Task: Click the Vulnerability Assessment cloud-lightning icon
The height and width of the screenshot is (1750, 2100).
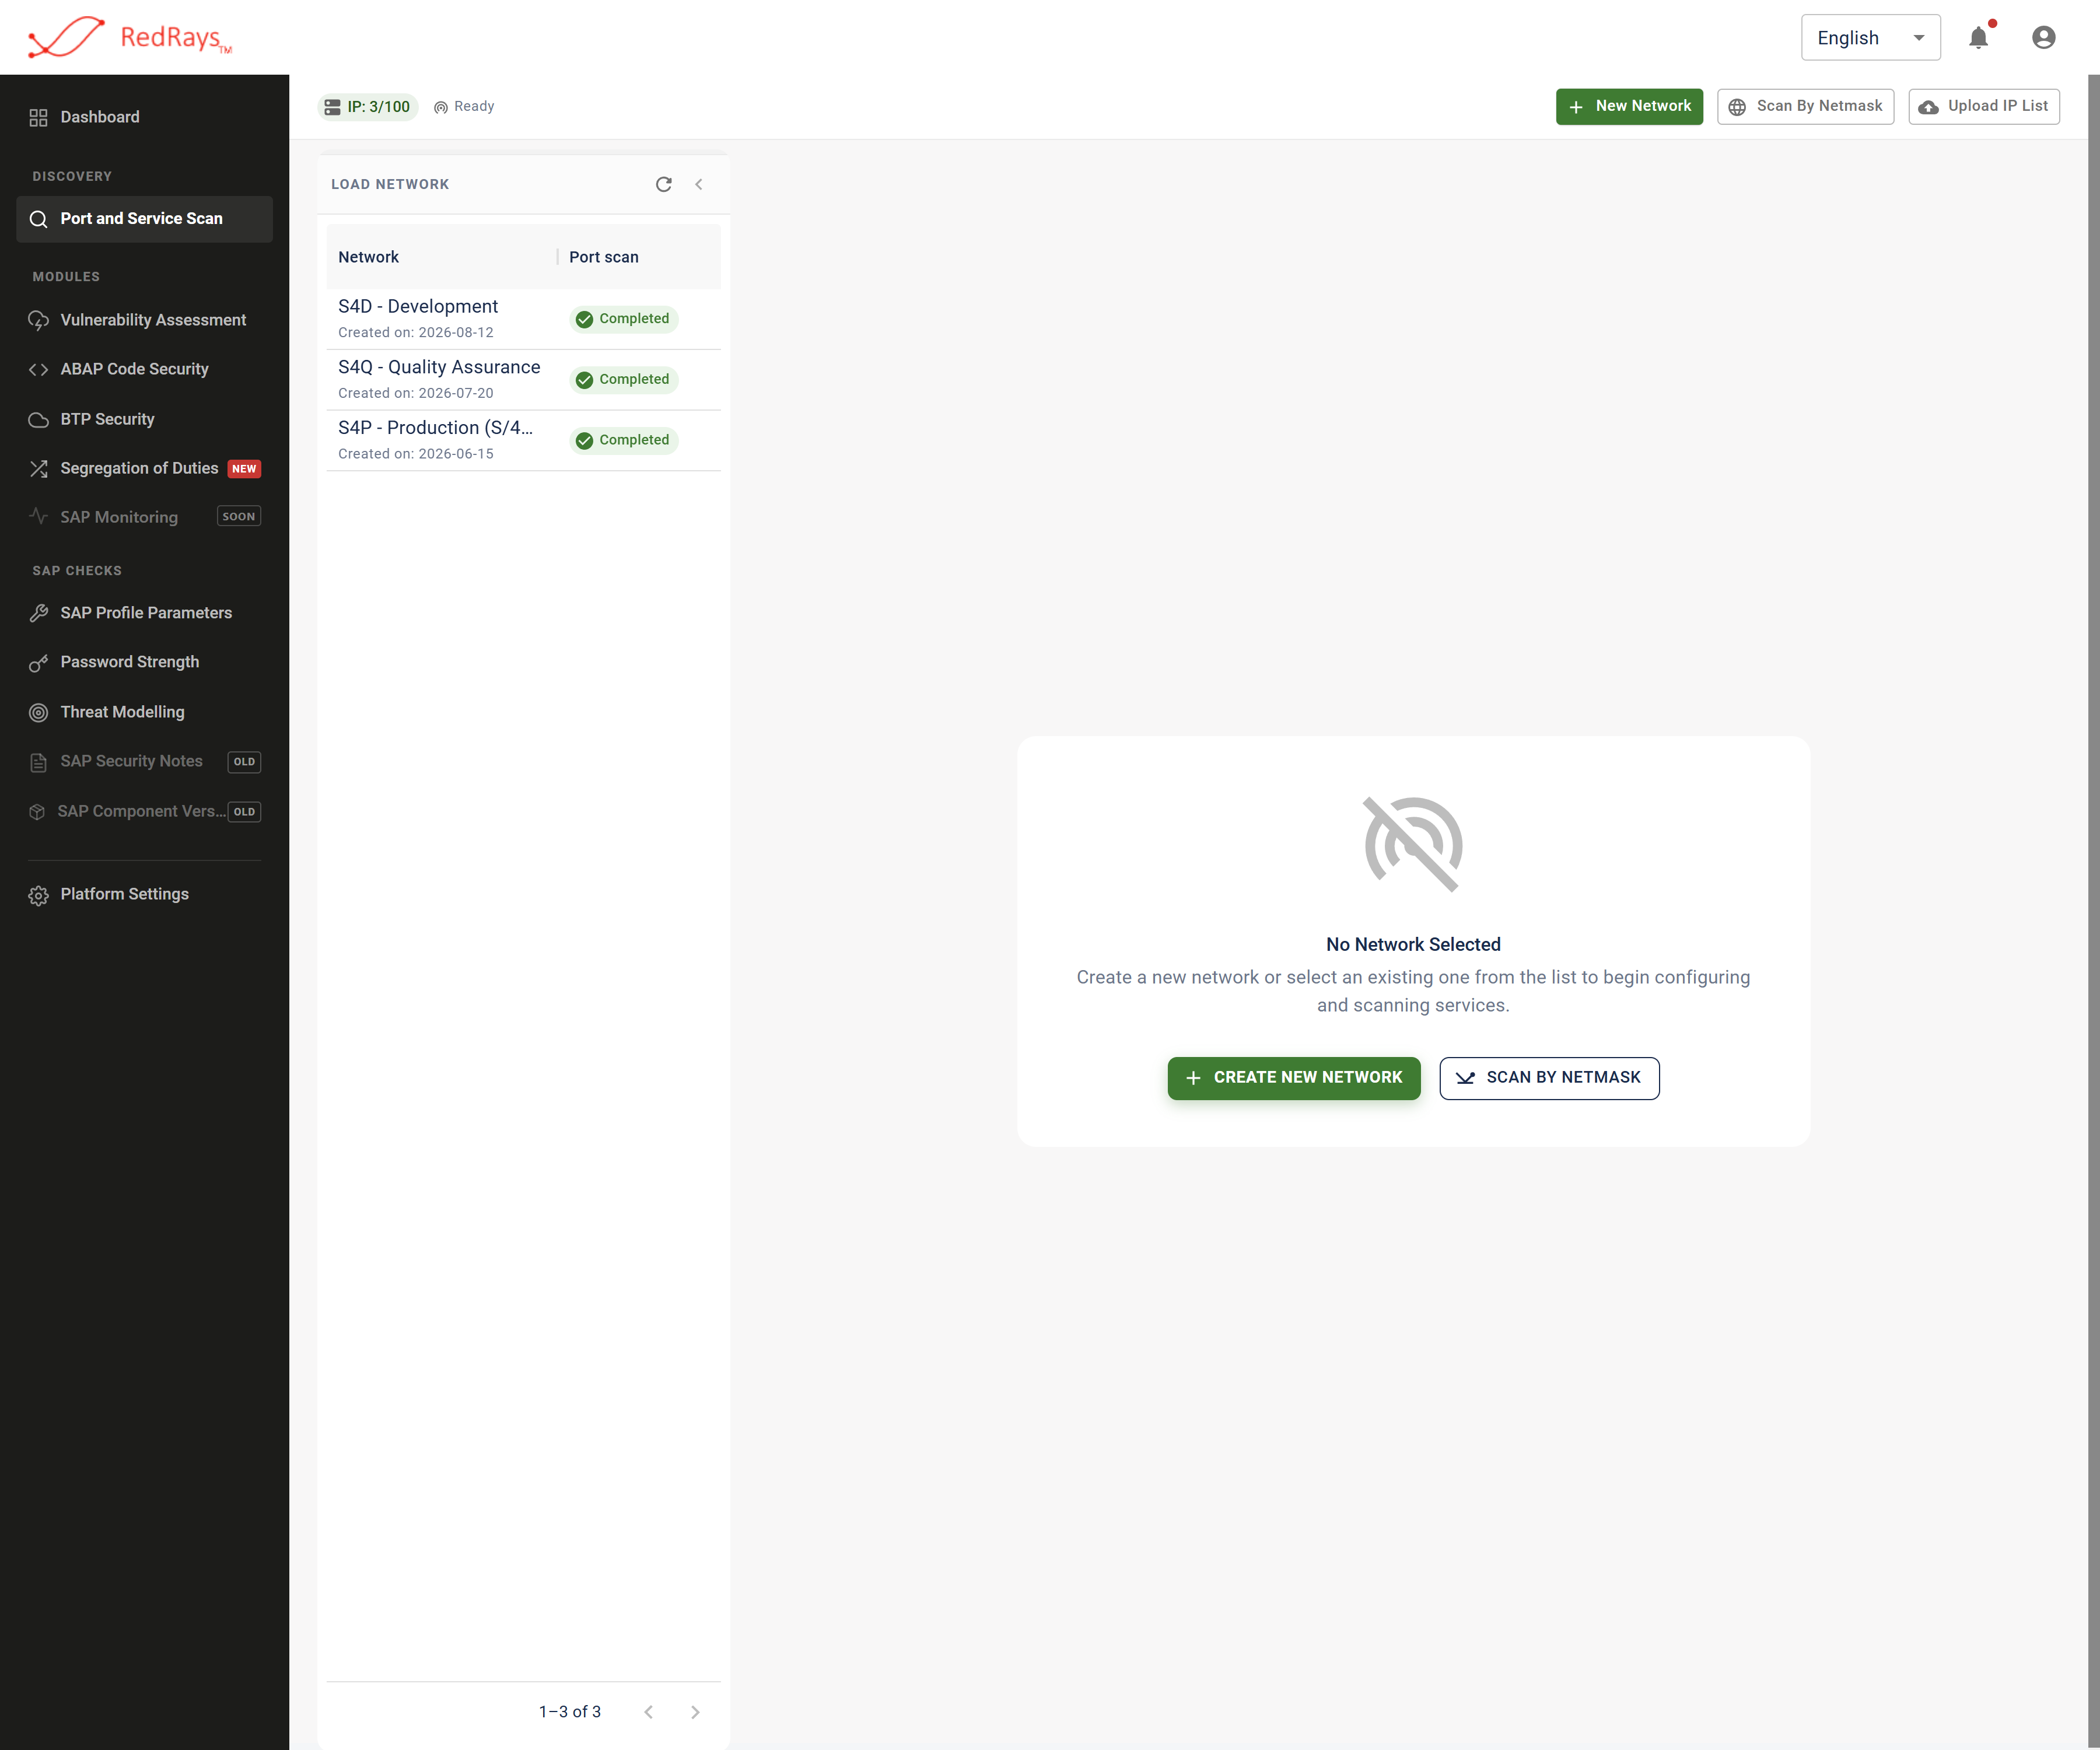Action: (38, 321)
